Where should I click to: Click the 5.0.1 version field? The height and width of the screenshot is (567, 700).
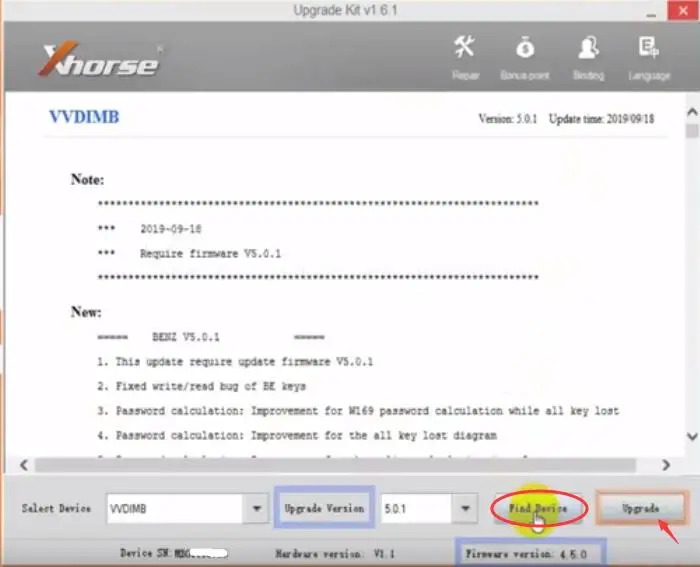point(416,508)
